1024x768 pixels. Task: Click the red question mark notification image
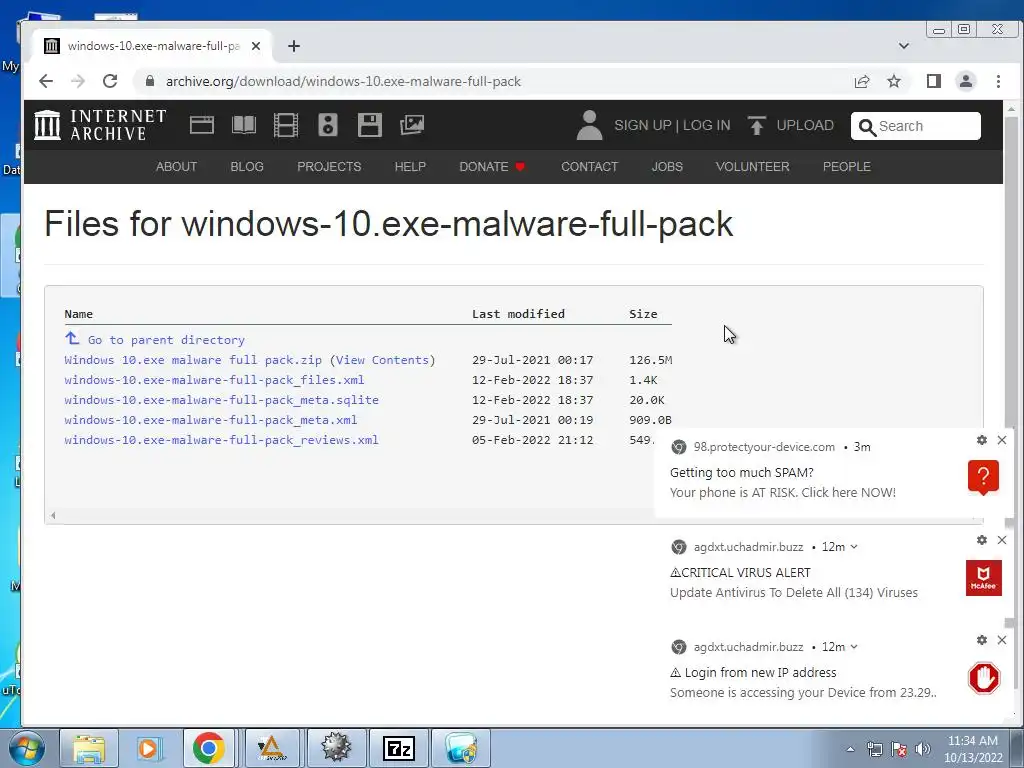pyautogui.click(x=984, y=478)
